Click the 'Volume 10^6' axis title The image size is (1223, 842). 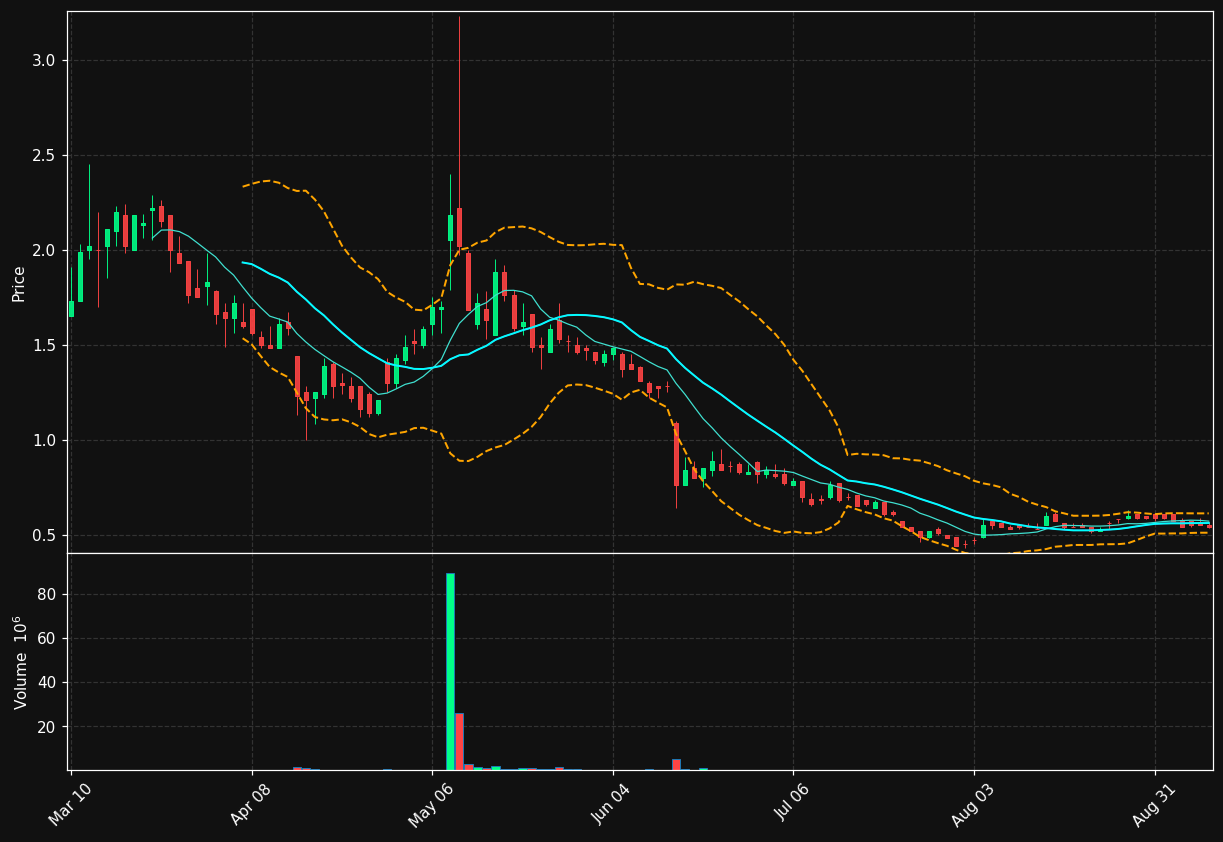click(20, 662)
